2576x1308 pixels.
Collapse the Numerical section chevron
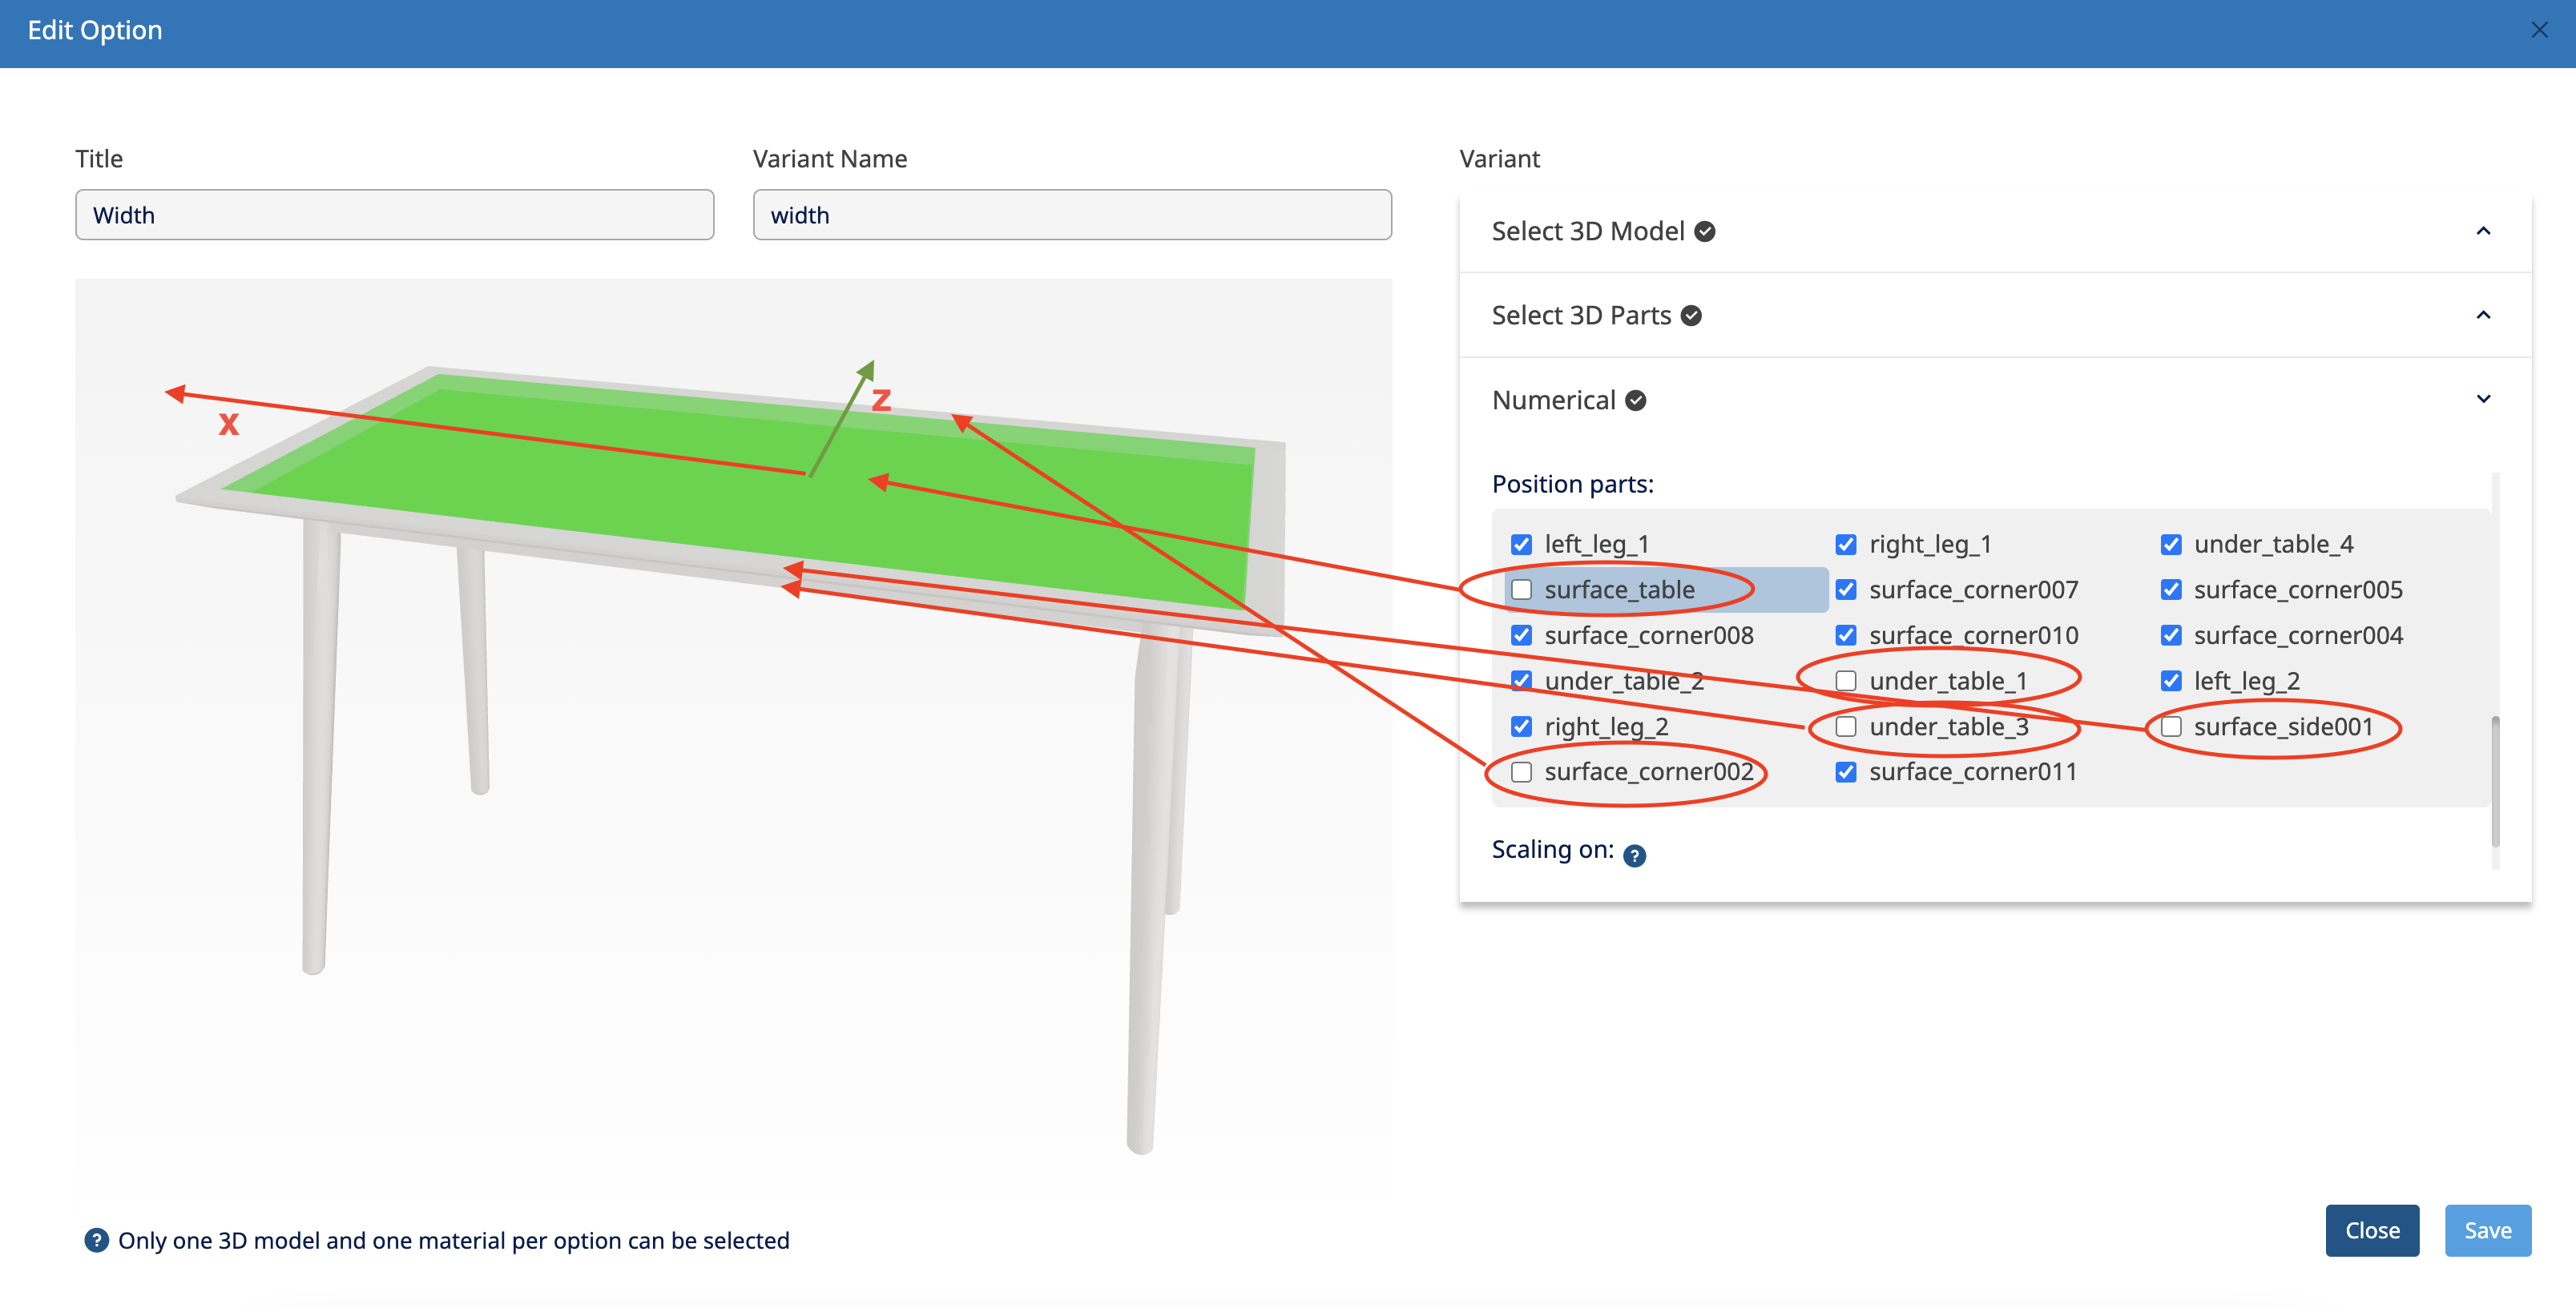pos(2483,400)
